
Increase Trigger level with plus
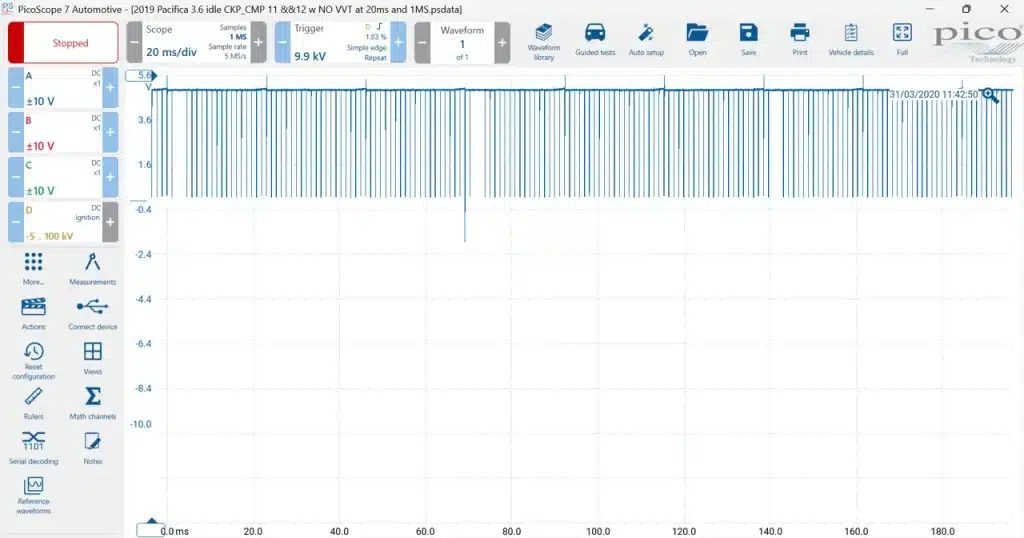pyautogui.click(x=398, y=42)
